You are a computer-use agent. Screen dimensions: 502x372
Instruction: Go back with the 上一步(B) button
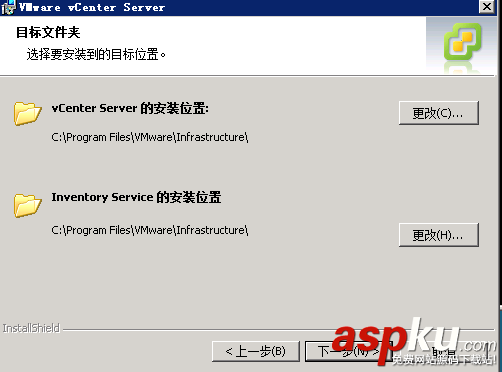point(256,351)
